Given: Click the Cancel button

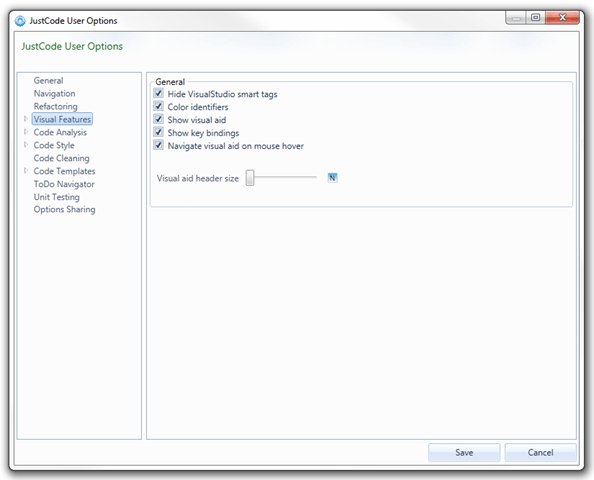Looking at the screenshot, I should pos(541,453).
